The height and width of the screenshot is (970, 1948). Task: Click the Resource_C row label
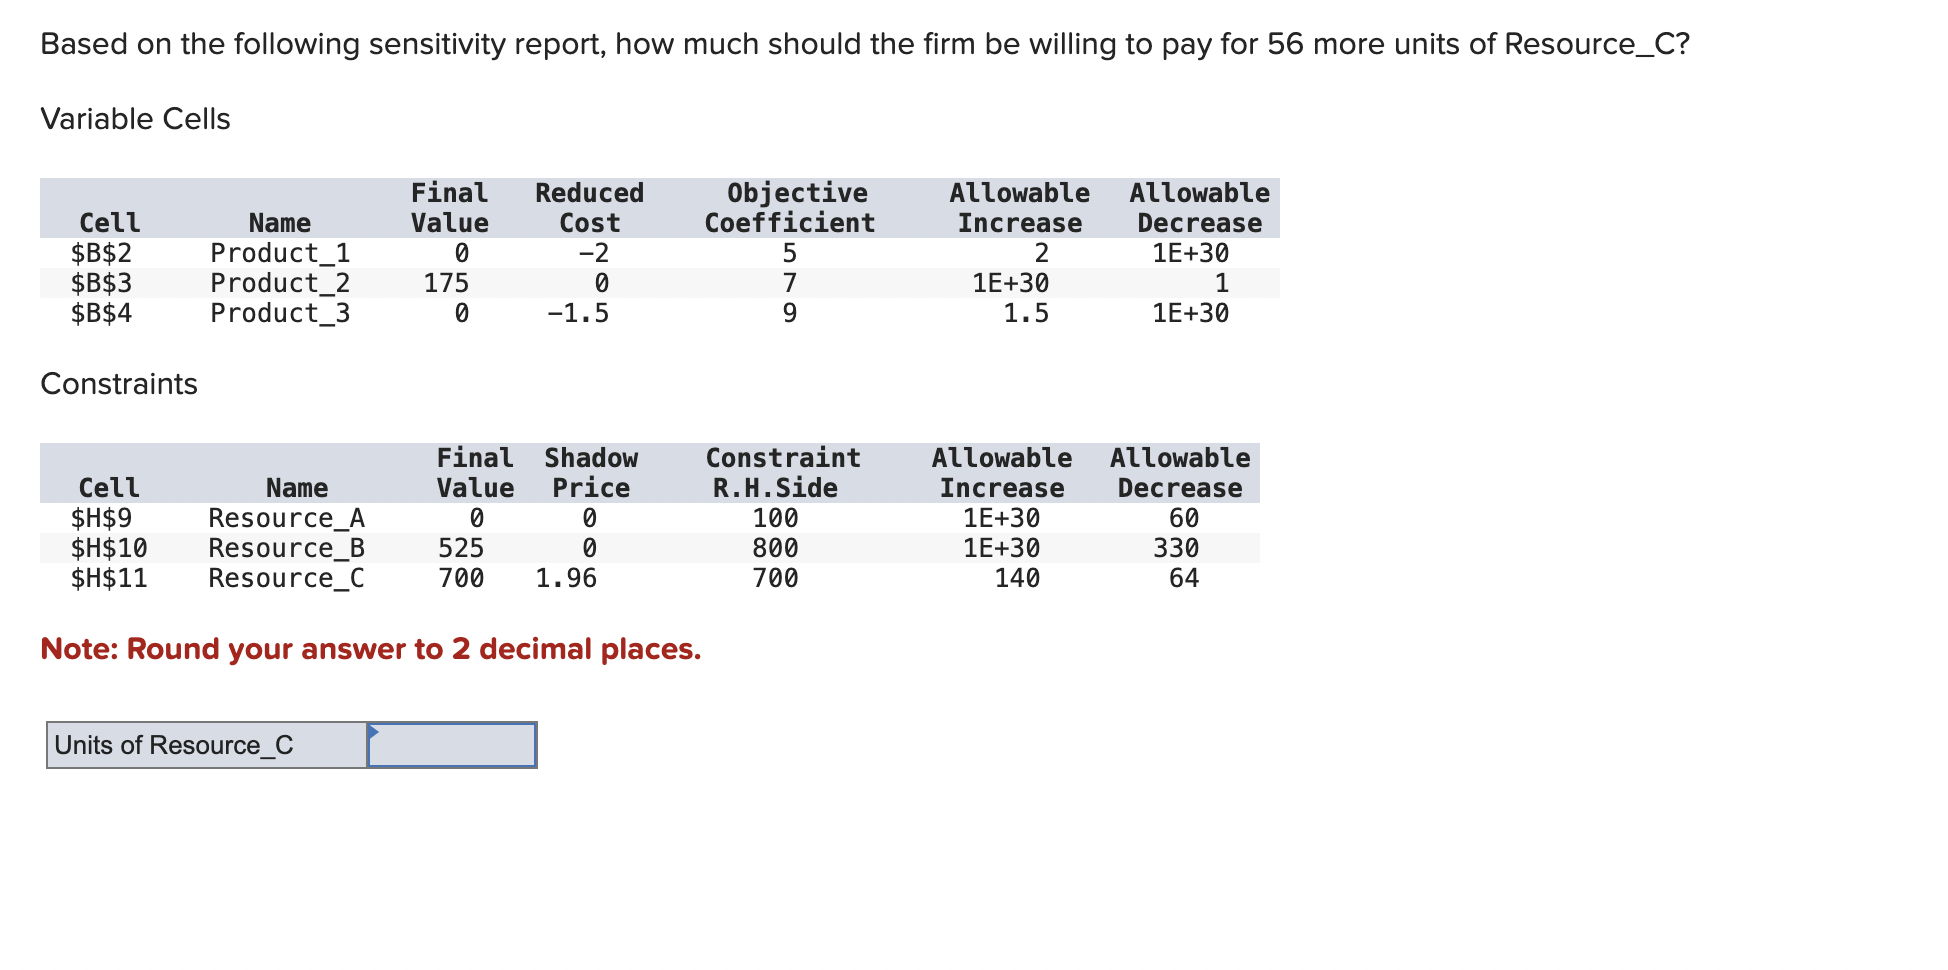(x=287, y=578)
